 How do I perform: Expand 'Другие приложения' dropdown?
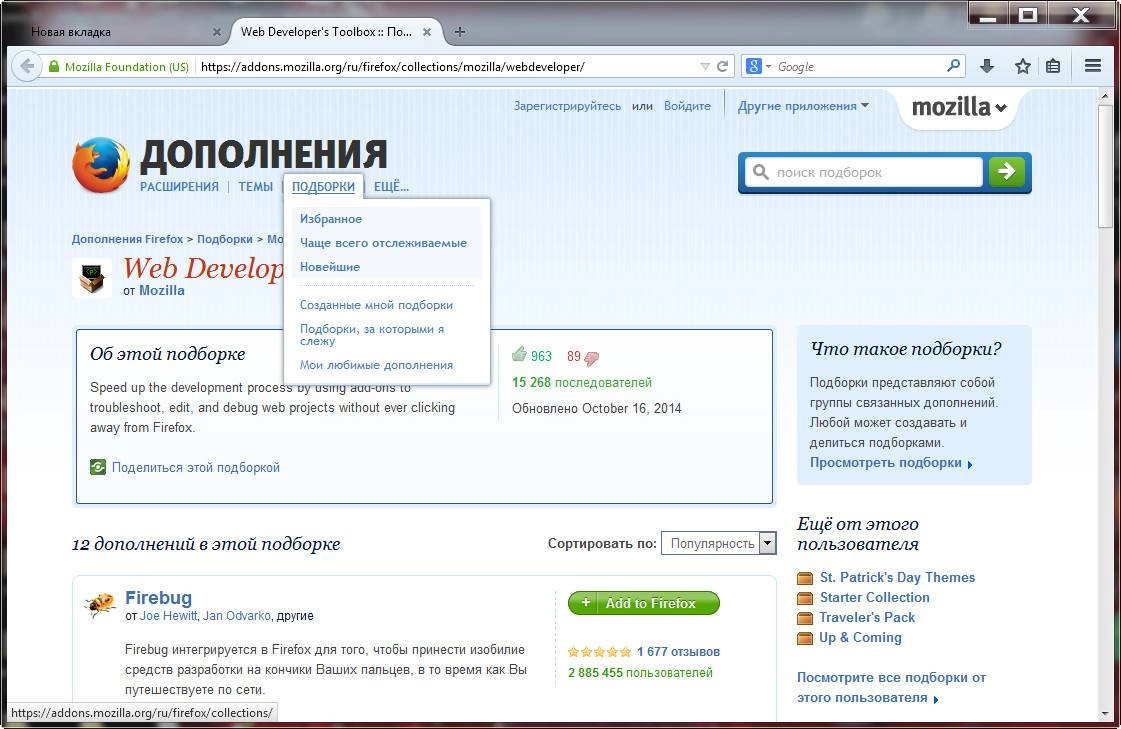[x=803, y=106]
